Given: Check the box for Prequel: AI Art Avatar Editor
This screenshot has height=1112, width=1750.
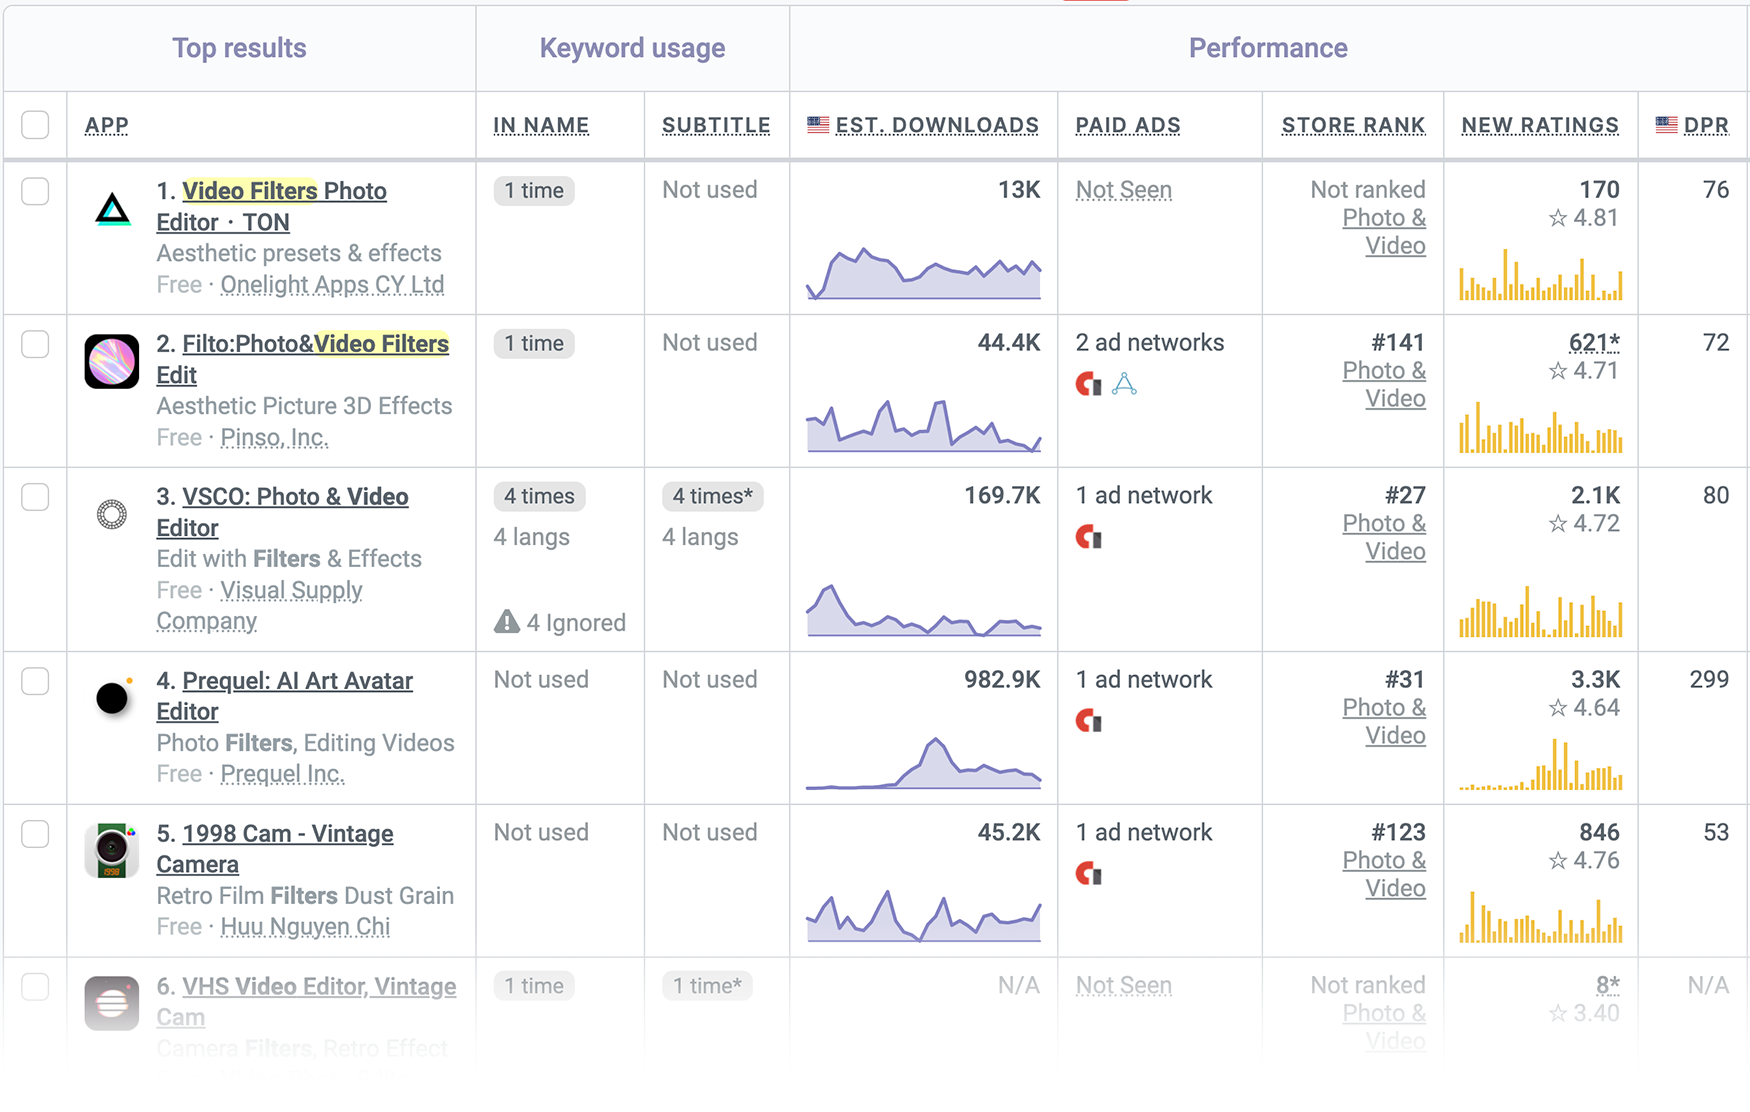Looking at the screenshot, I should 35,681.
